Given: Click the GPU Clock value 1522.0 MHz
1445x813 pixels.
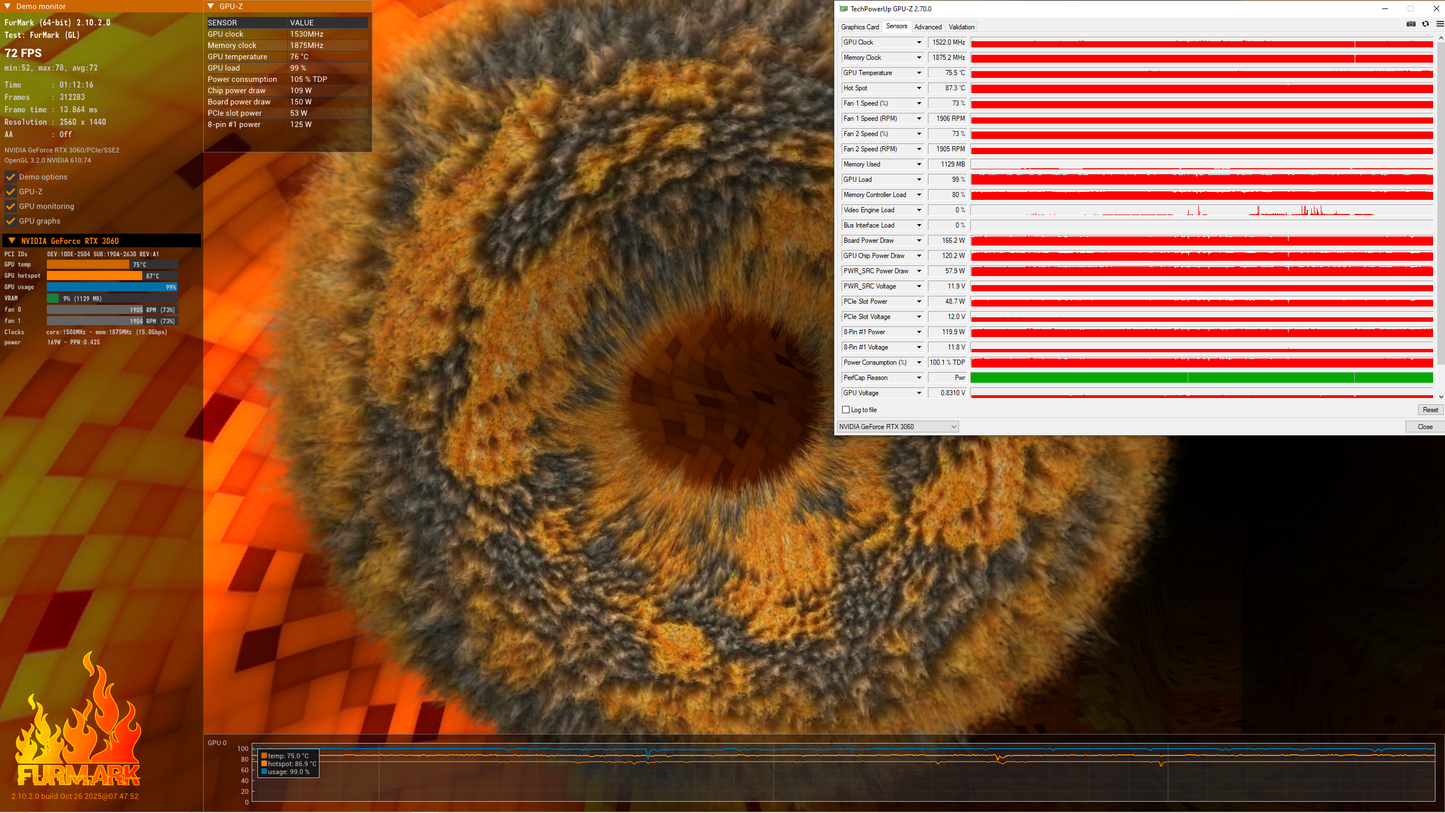Looking at the screenshot, I should [947, 43].
